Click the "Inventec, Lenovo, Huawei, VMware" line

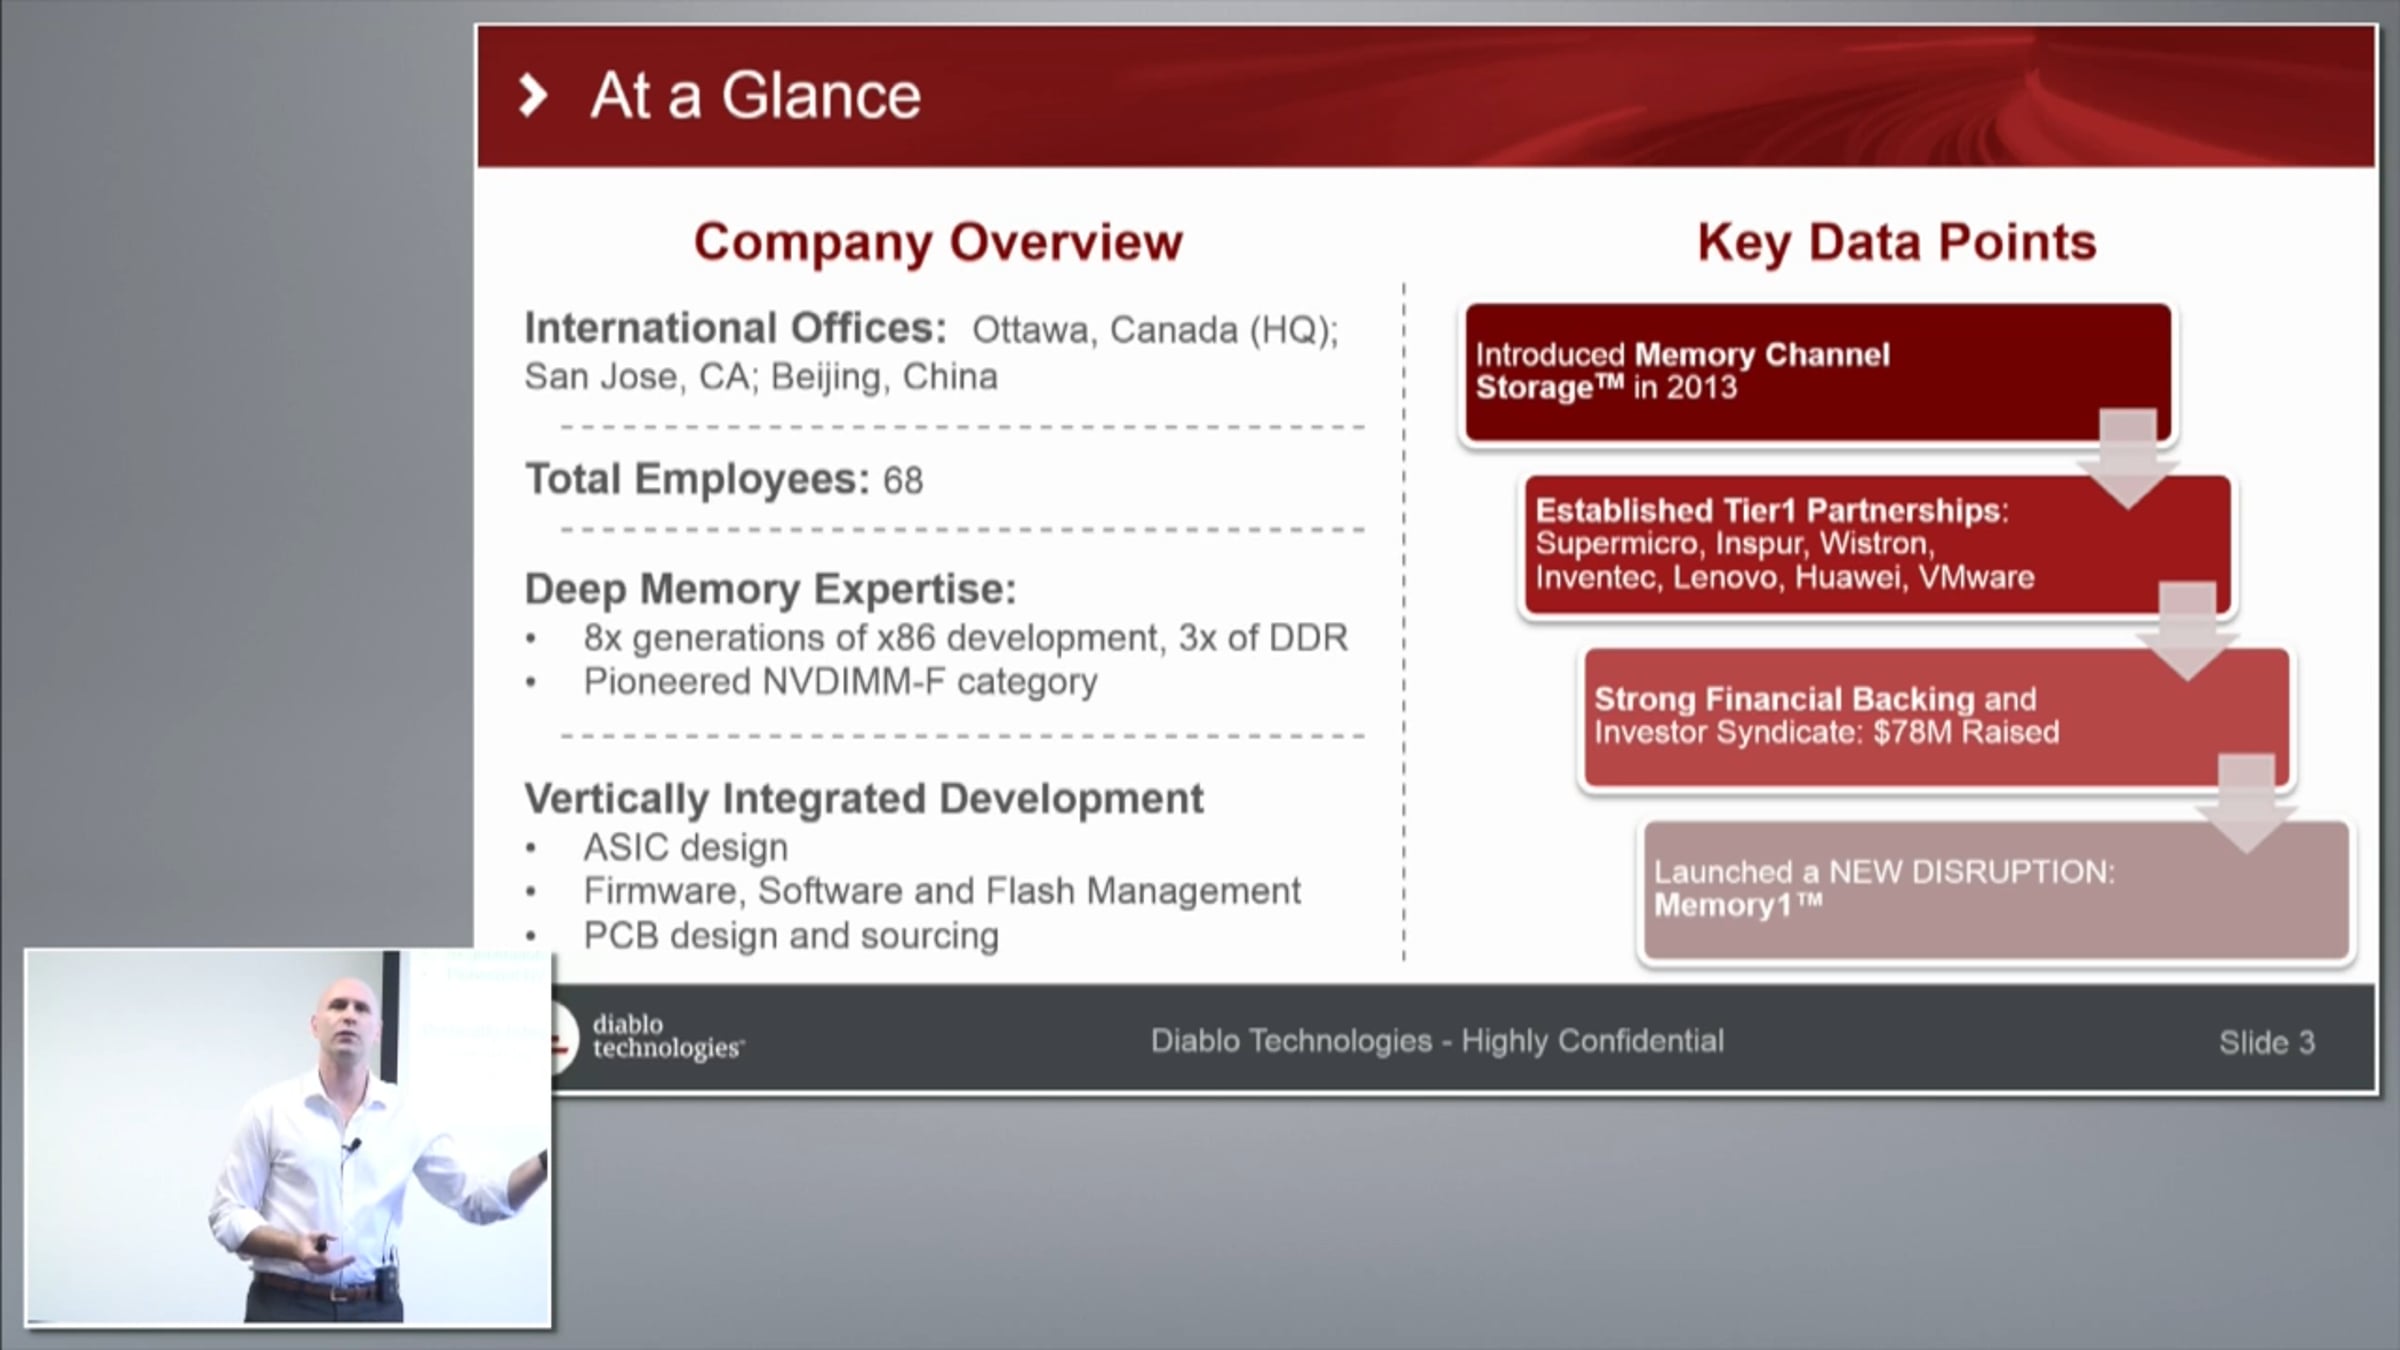[x=1785, y=578]
